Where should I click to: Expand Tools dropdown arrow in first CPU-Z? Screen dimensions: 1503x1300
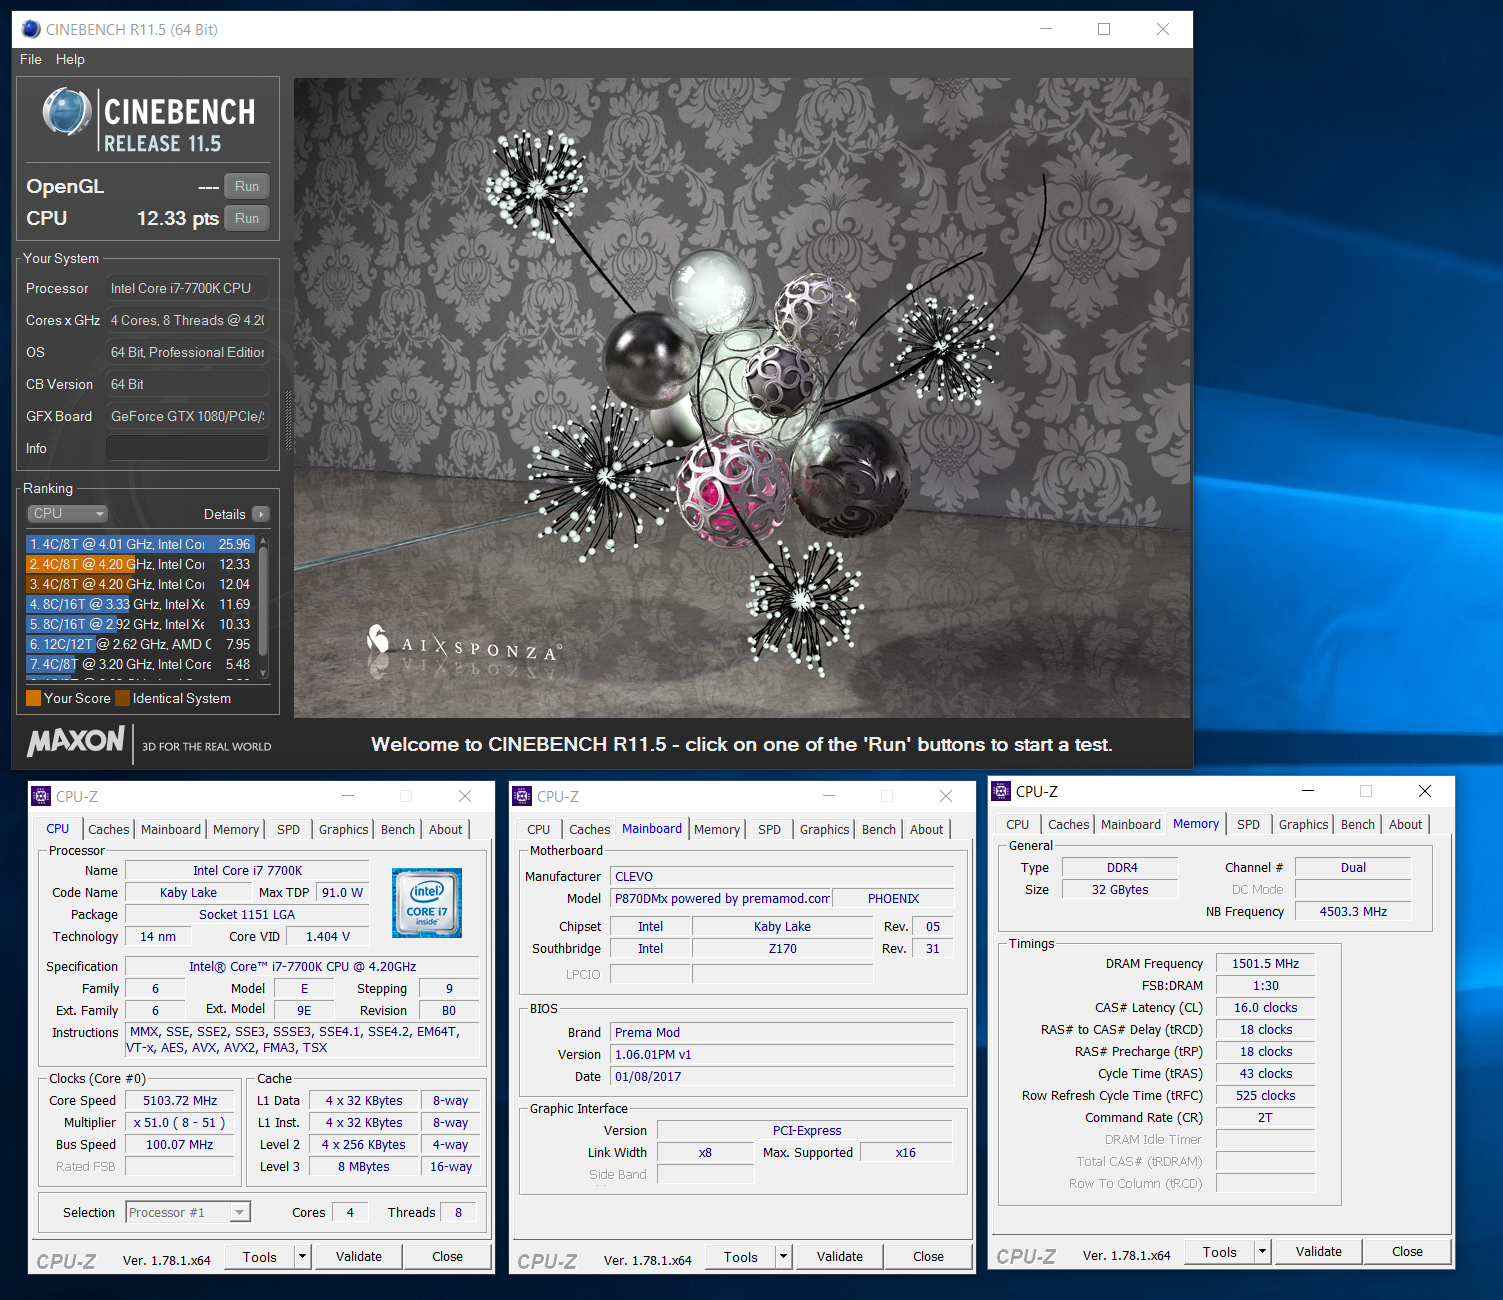point(302,1257)
